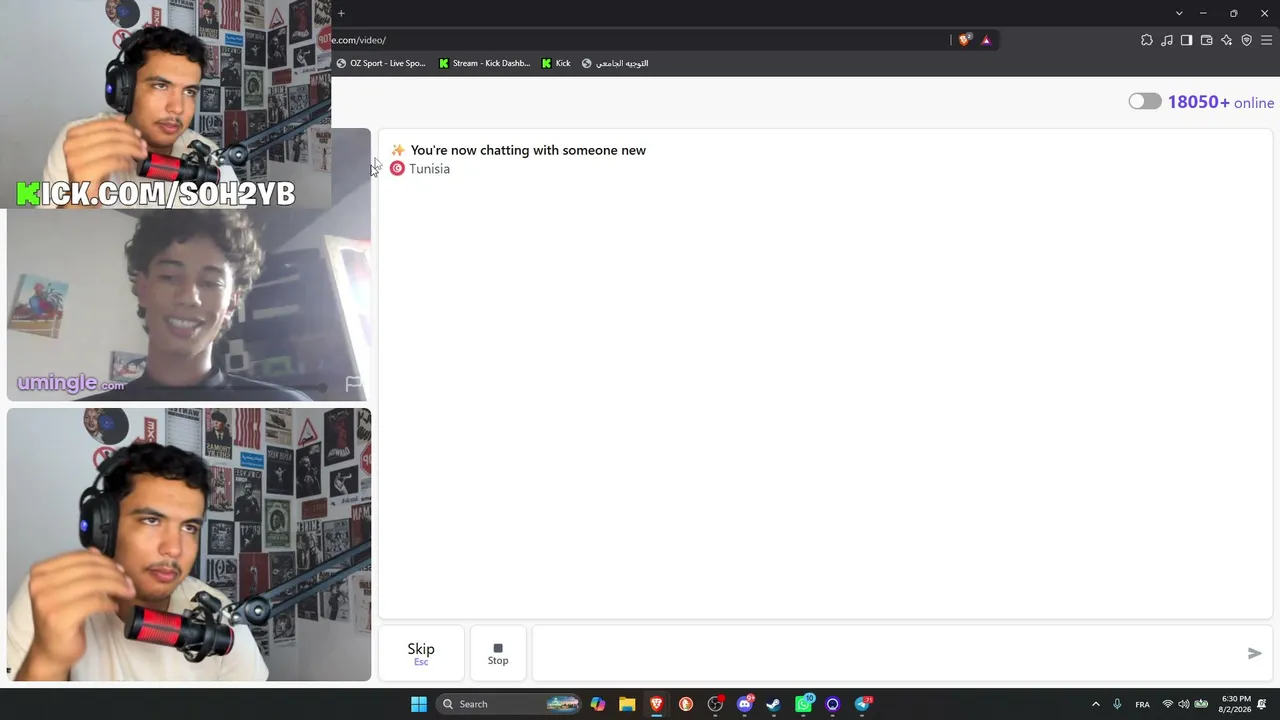Viewport: 1280px width, 720px height.
Task: Click the taskbar Search box
Action: coord(510,704)
